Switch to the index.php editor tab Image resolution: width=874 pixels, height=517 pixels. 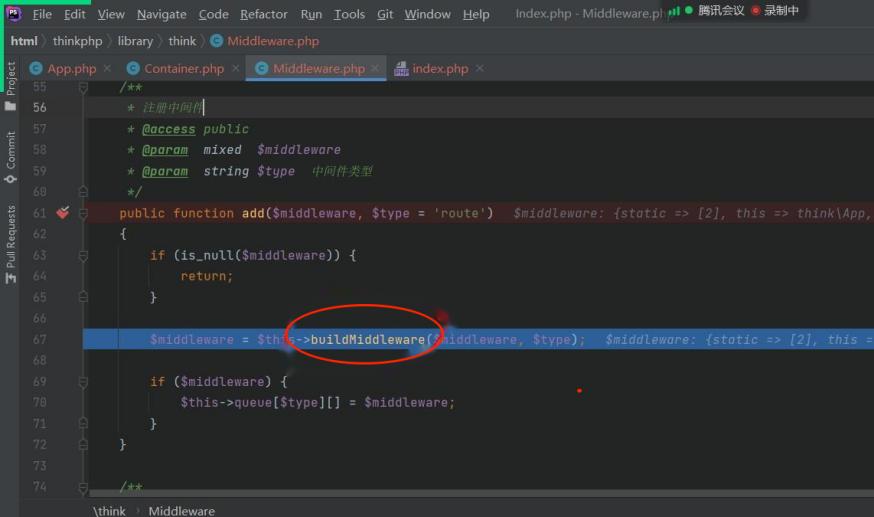point(440,69)
